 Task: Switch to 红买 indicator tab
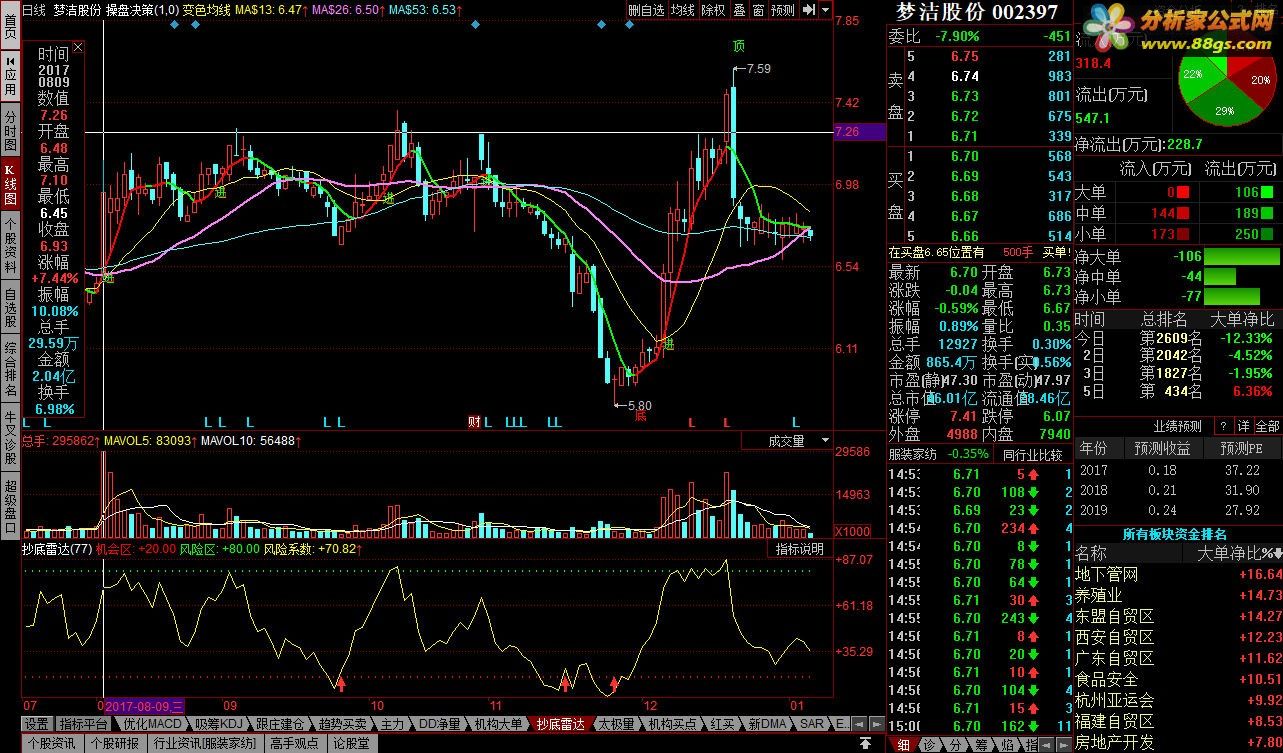[x=722, y=723]
